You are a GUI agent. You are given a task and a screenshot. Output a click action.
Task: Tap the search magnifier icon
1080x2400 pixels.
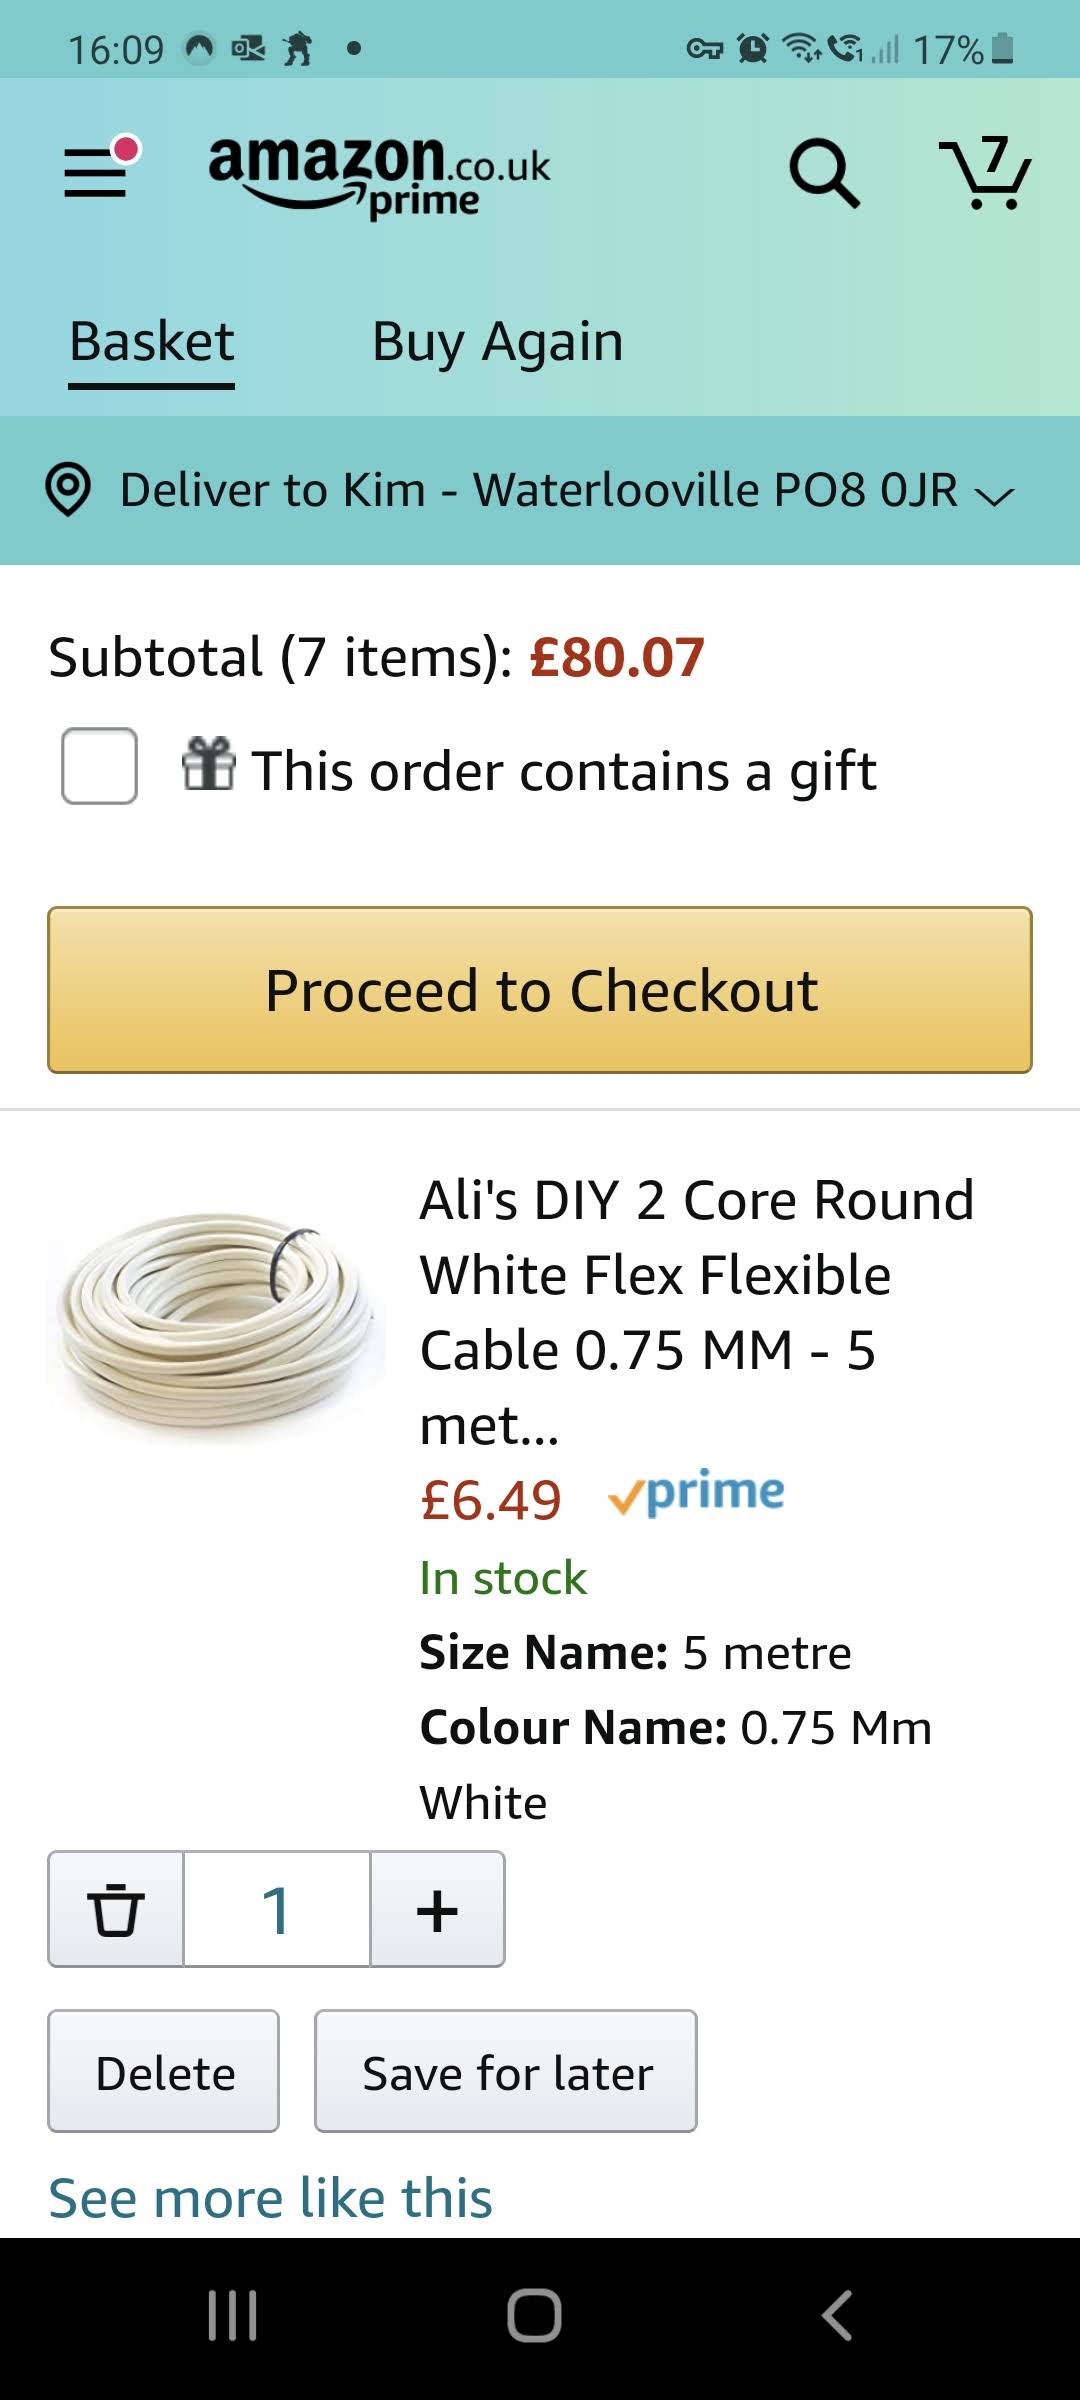pyautogui.click(x=824, y=173)
